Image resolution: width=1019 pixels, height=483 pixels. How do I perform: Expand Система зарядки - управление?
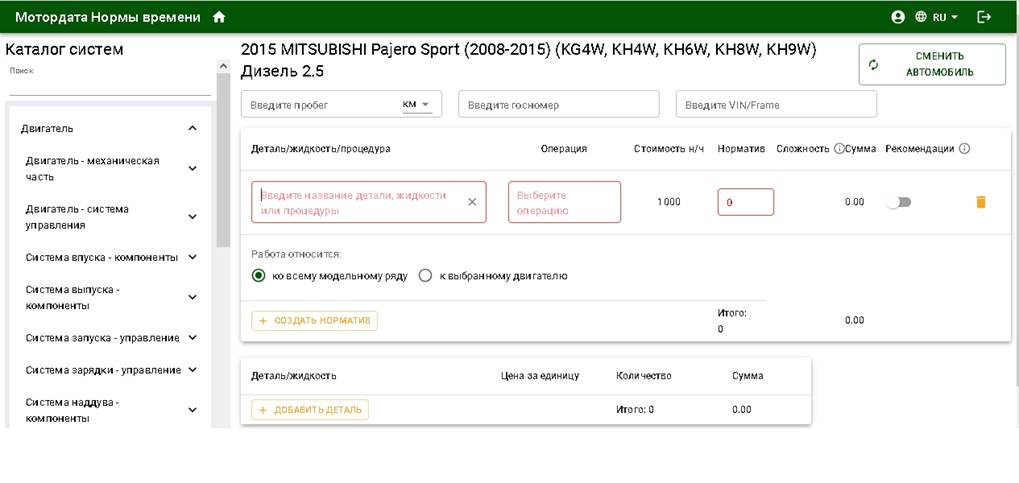192,370
